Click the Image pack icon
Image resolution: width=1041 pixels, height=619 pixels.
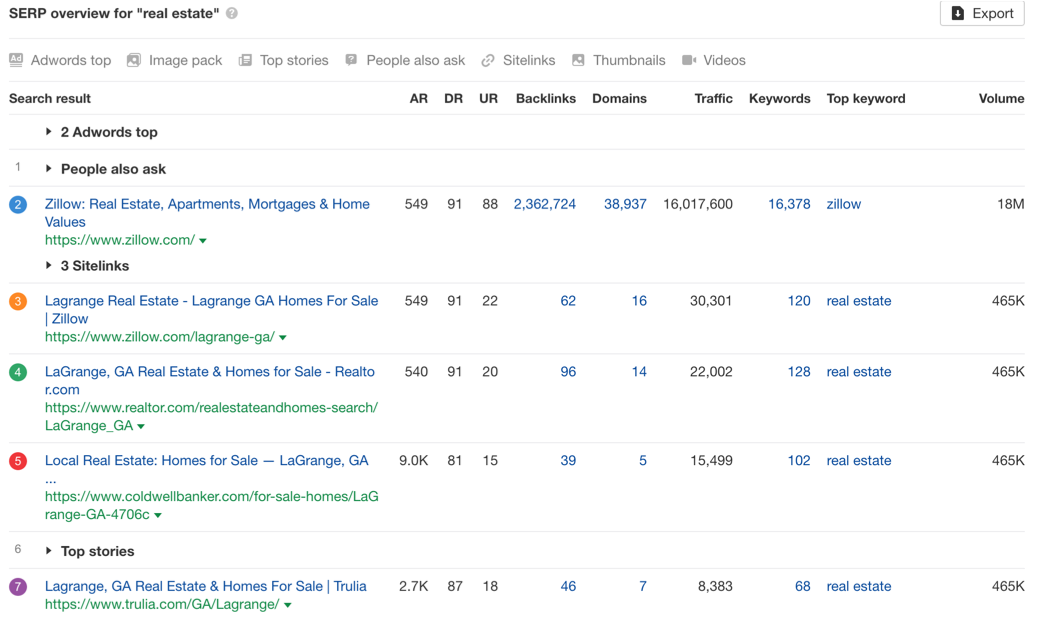[x=134, y=60]
